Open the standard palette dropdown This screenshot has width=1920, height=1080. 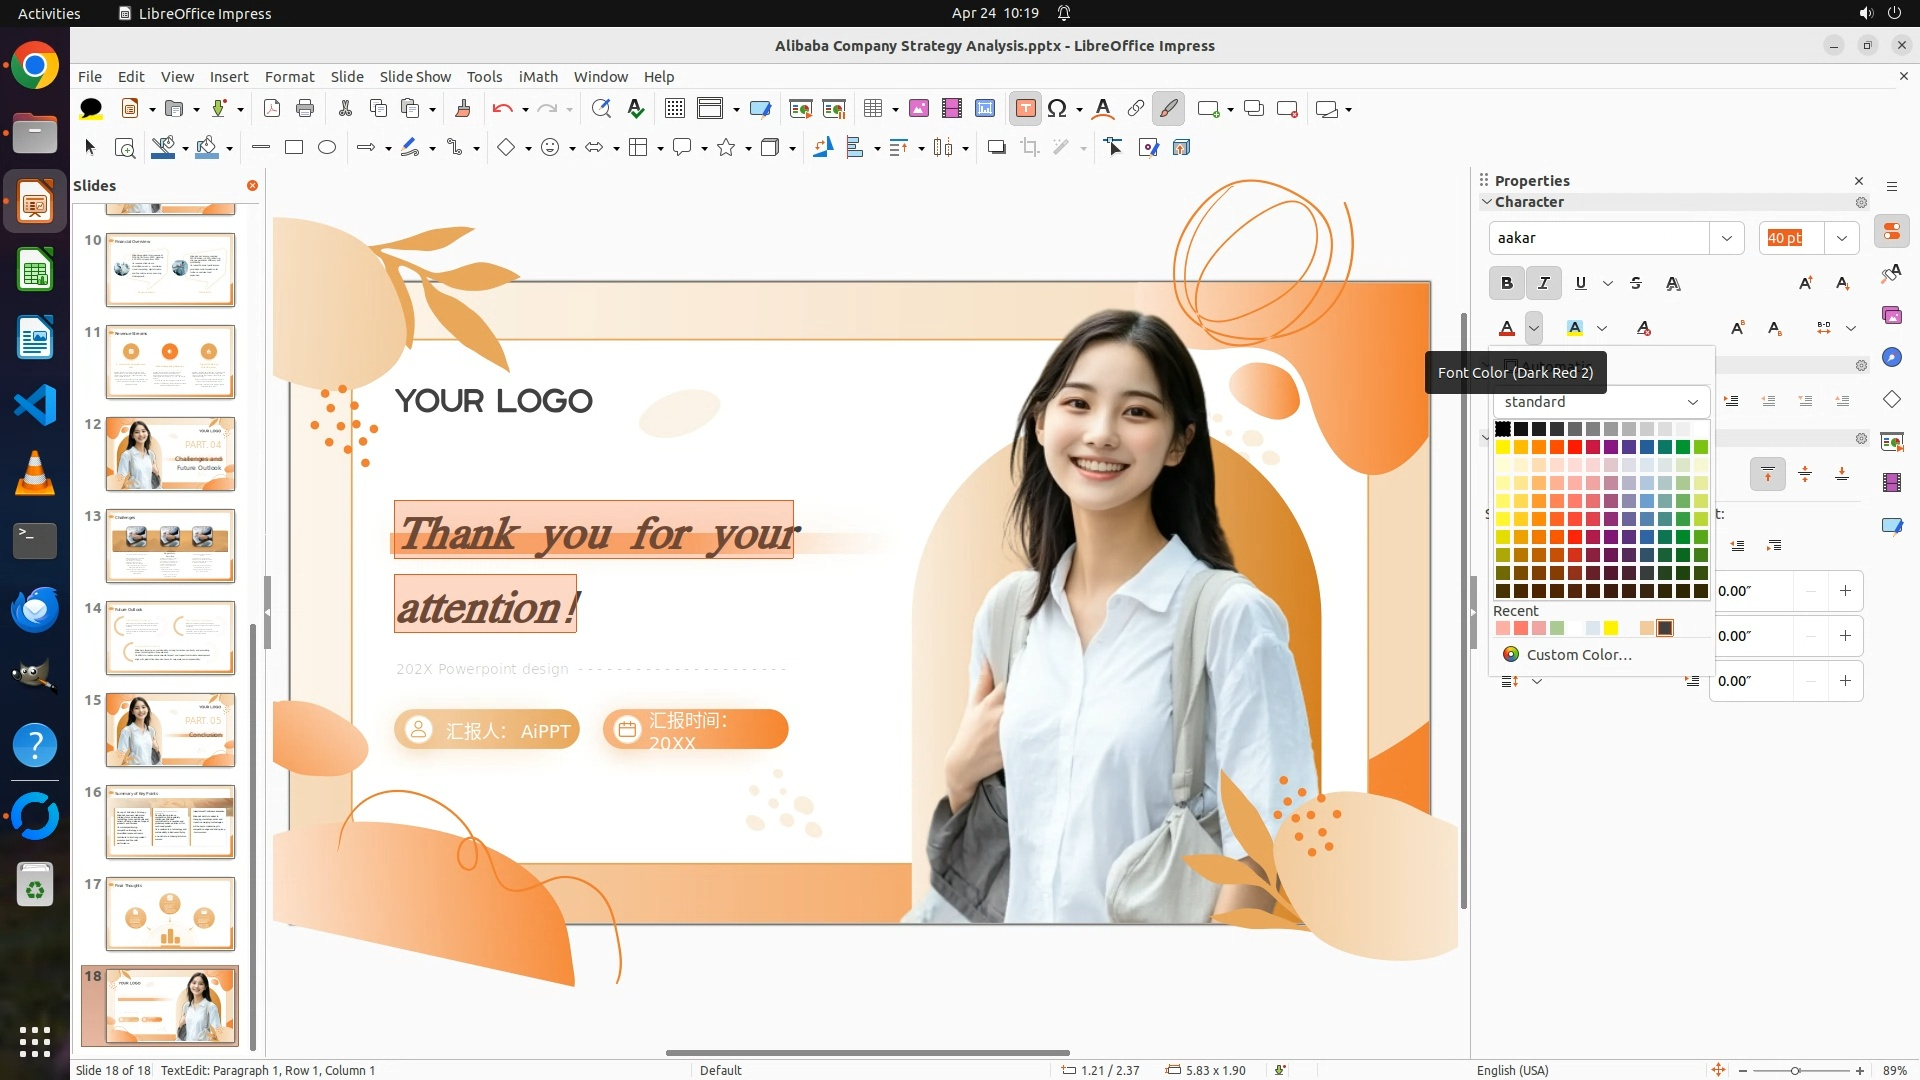point(1692,402)
